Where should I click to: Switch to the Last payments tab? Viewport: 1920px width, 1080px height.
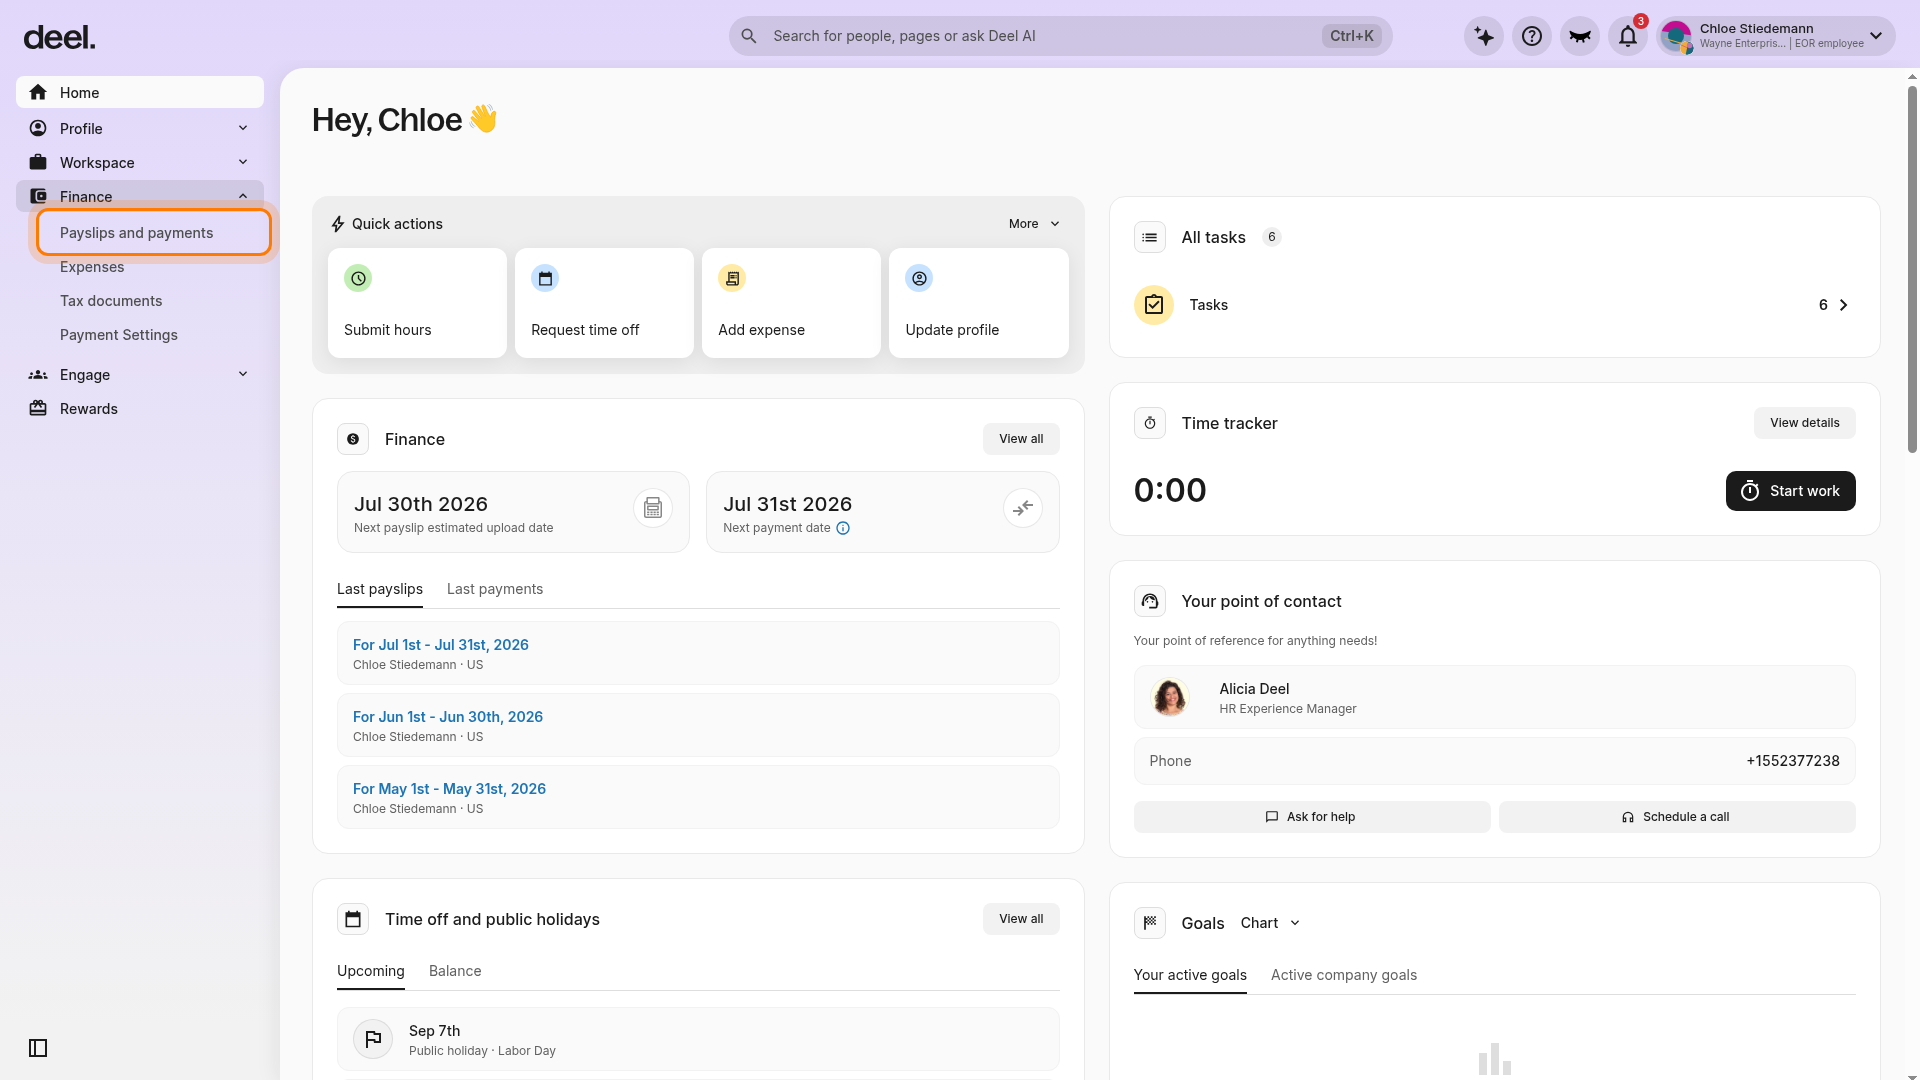tap(495, 589)
